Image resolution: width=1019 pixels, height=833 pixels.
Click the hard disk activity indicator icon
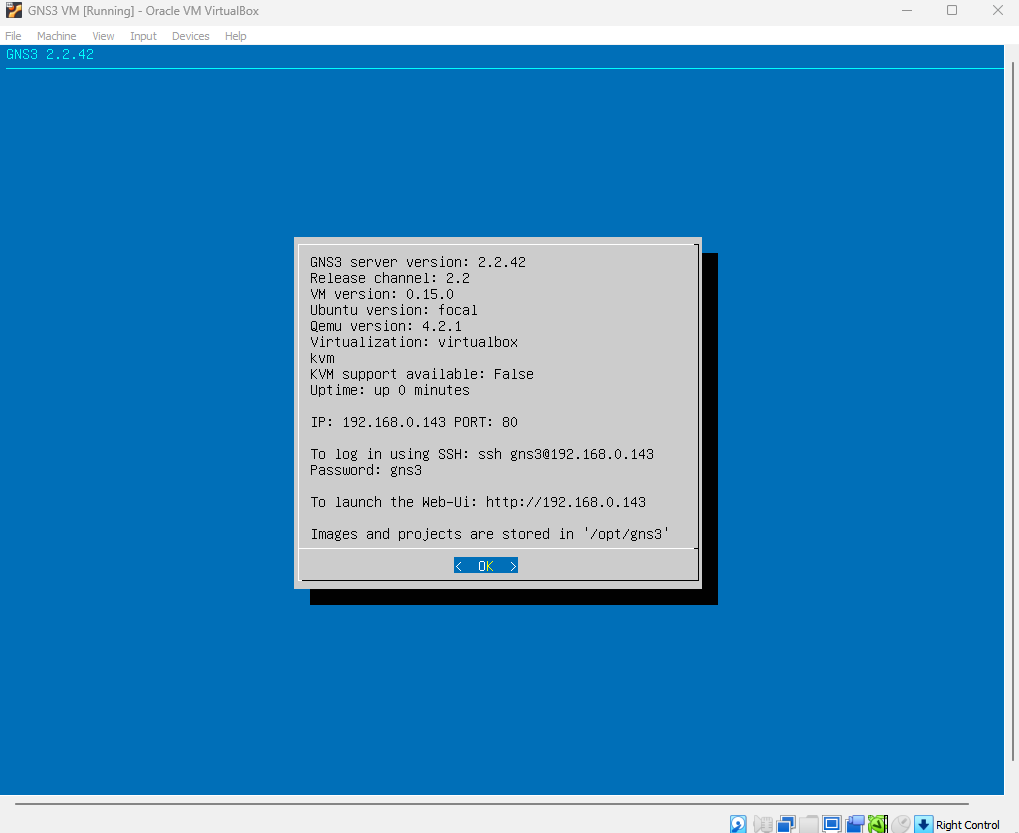point(738,824)
